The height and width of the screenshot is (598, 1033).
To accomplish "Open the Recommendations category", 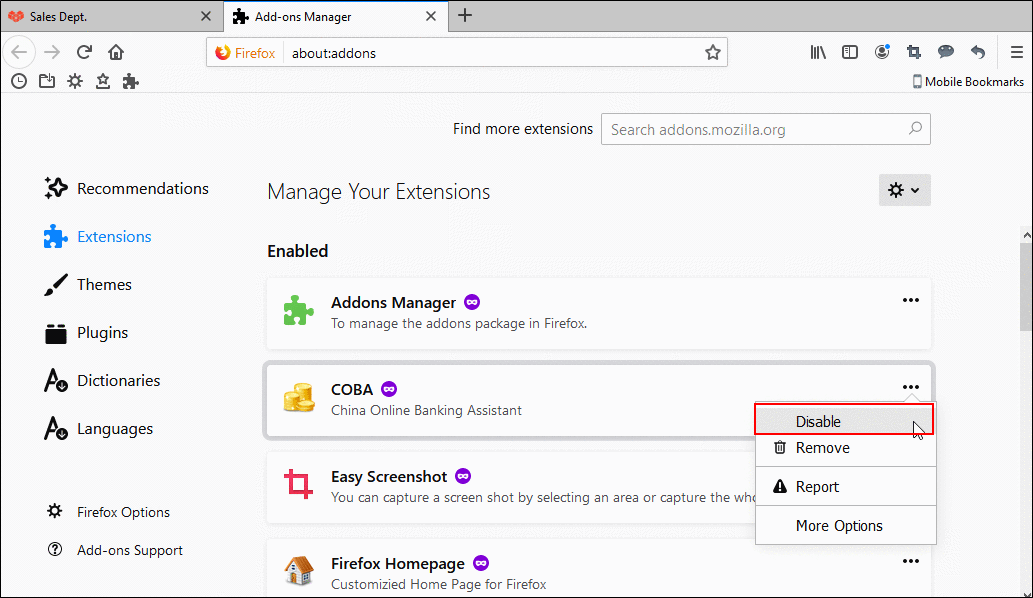I will coord(126,188).
